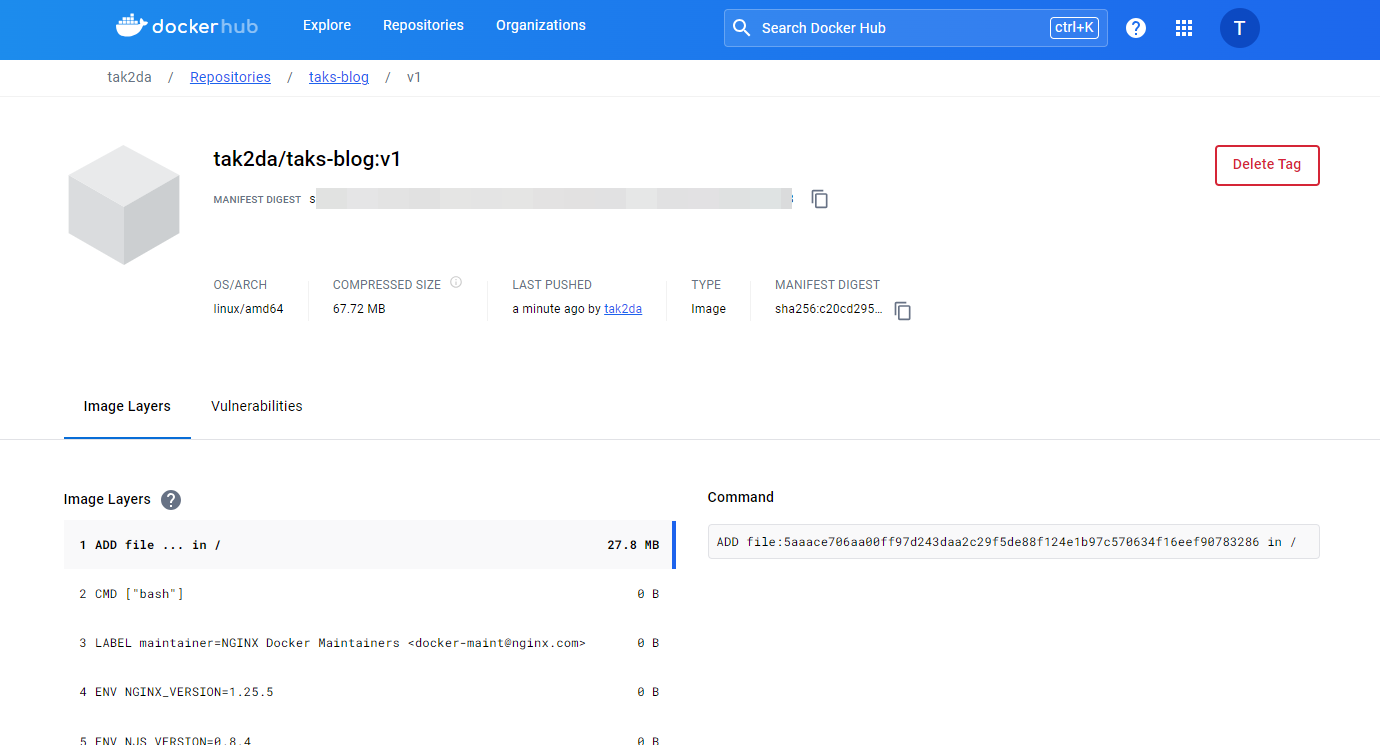
Task: Switch to the Vulnerabilities tab
Action: [x=257, y=406]
